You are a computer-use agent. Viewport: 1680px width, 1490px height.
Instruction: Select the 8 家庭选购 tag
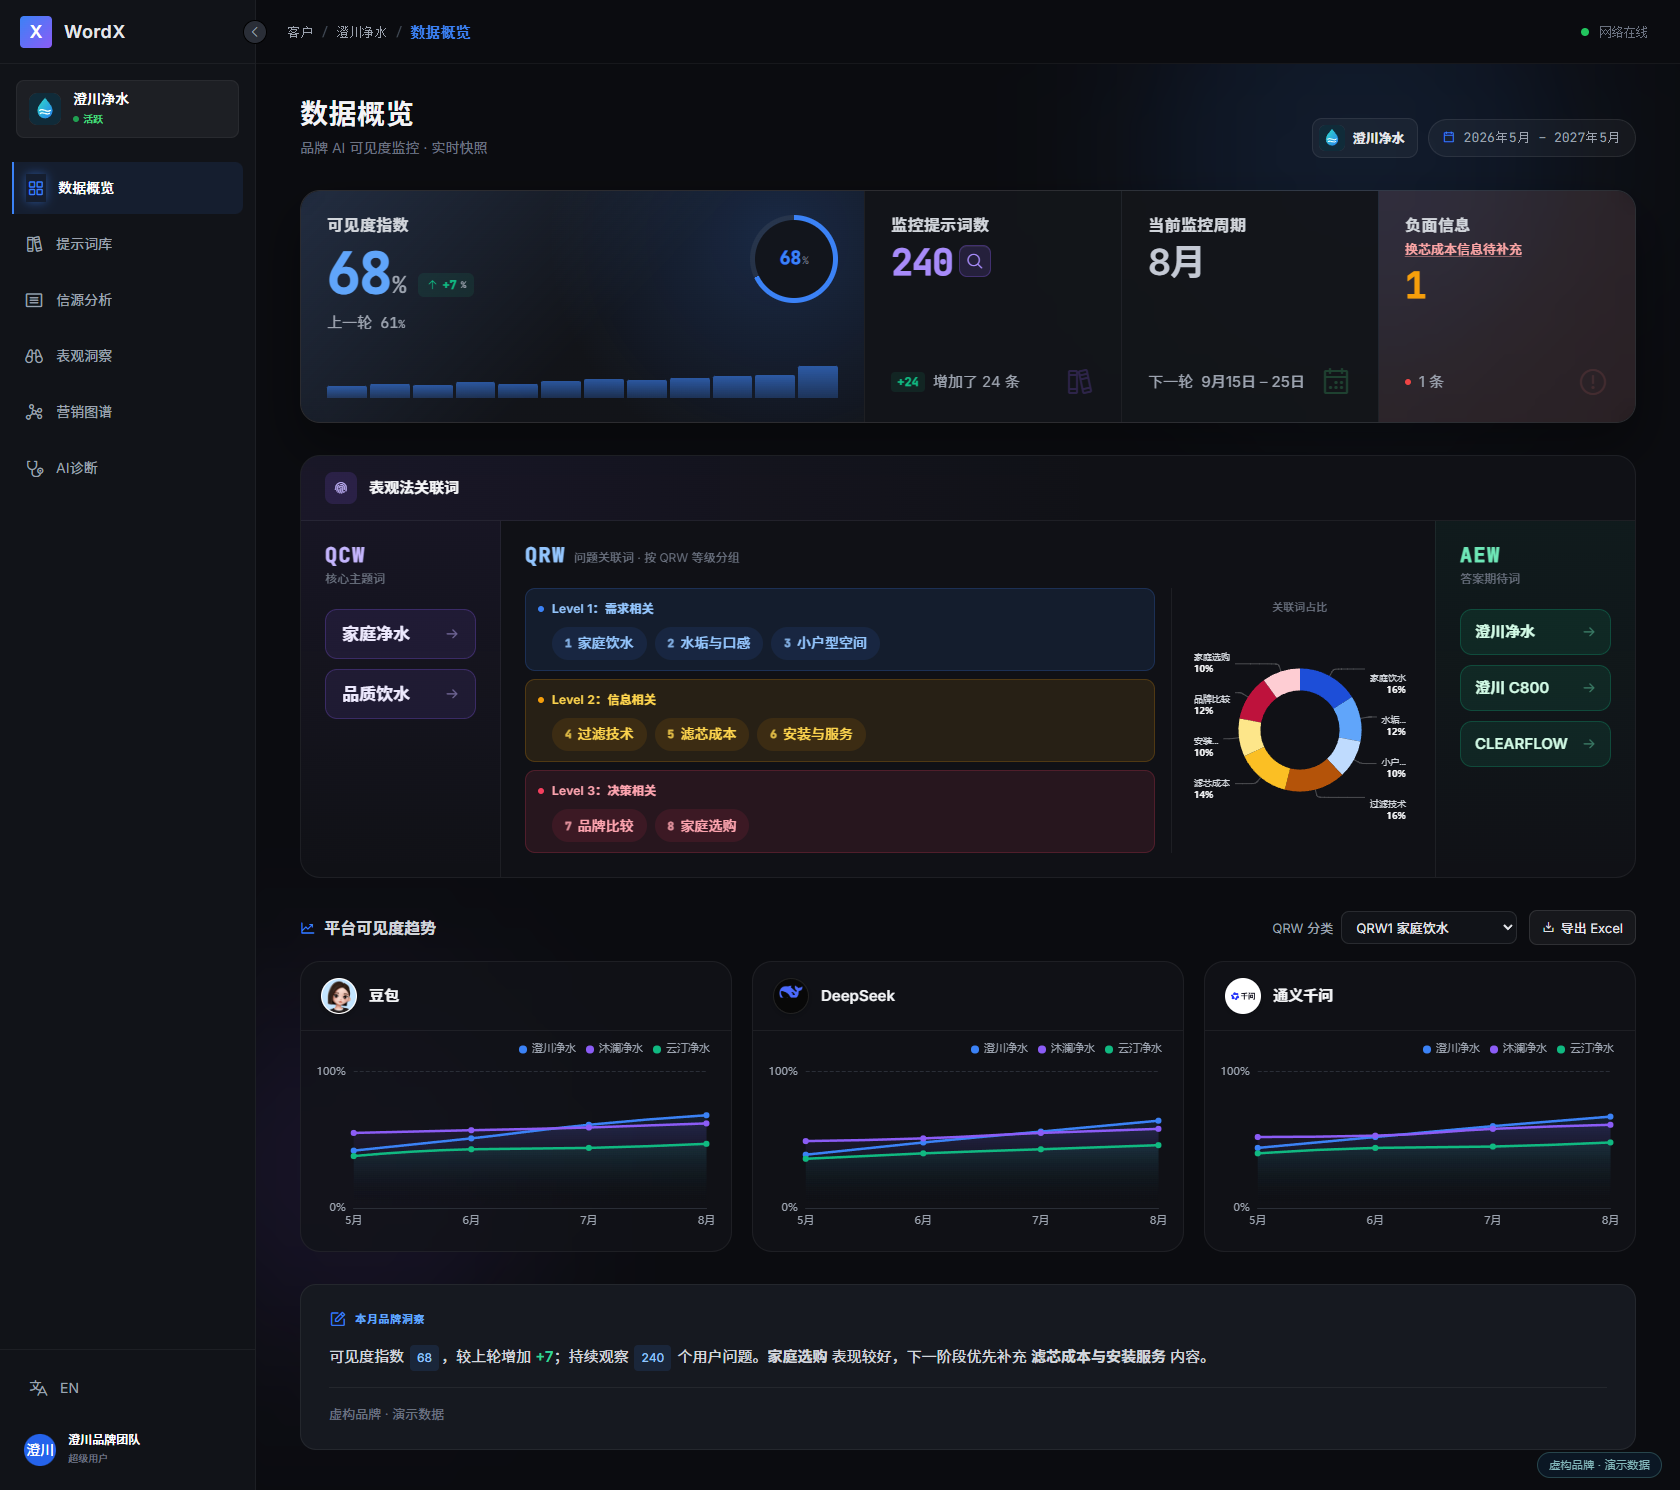pyautogui.click(x=702, y=826)
